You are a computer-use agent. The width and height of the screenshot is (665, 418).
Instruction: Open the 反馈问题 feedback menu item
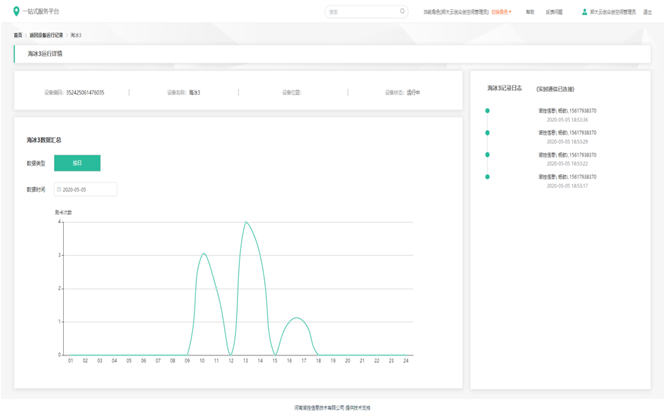554,12
